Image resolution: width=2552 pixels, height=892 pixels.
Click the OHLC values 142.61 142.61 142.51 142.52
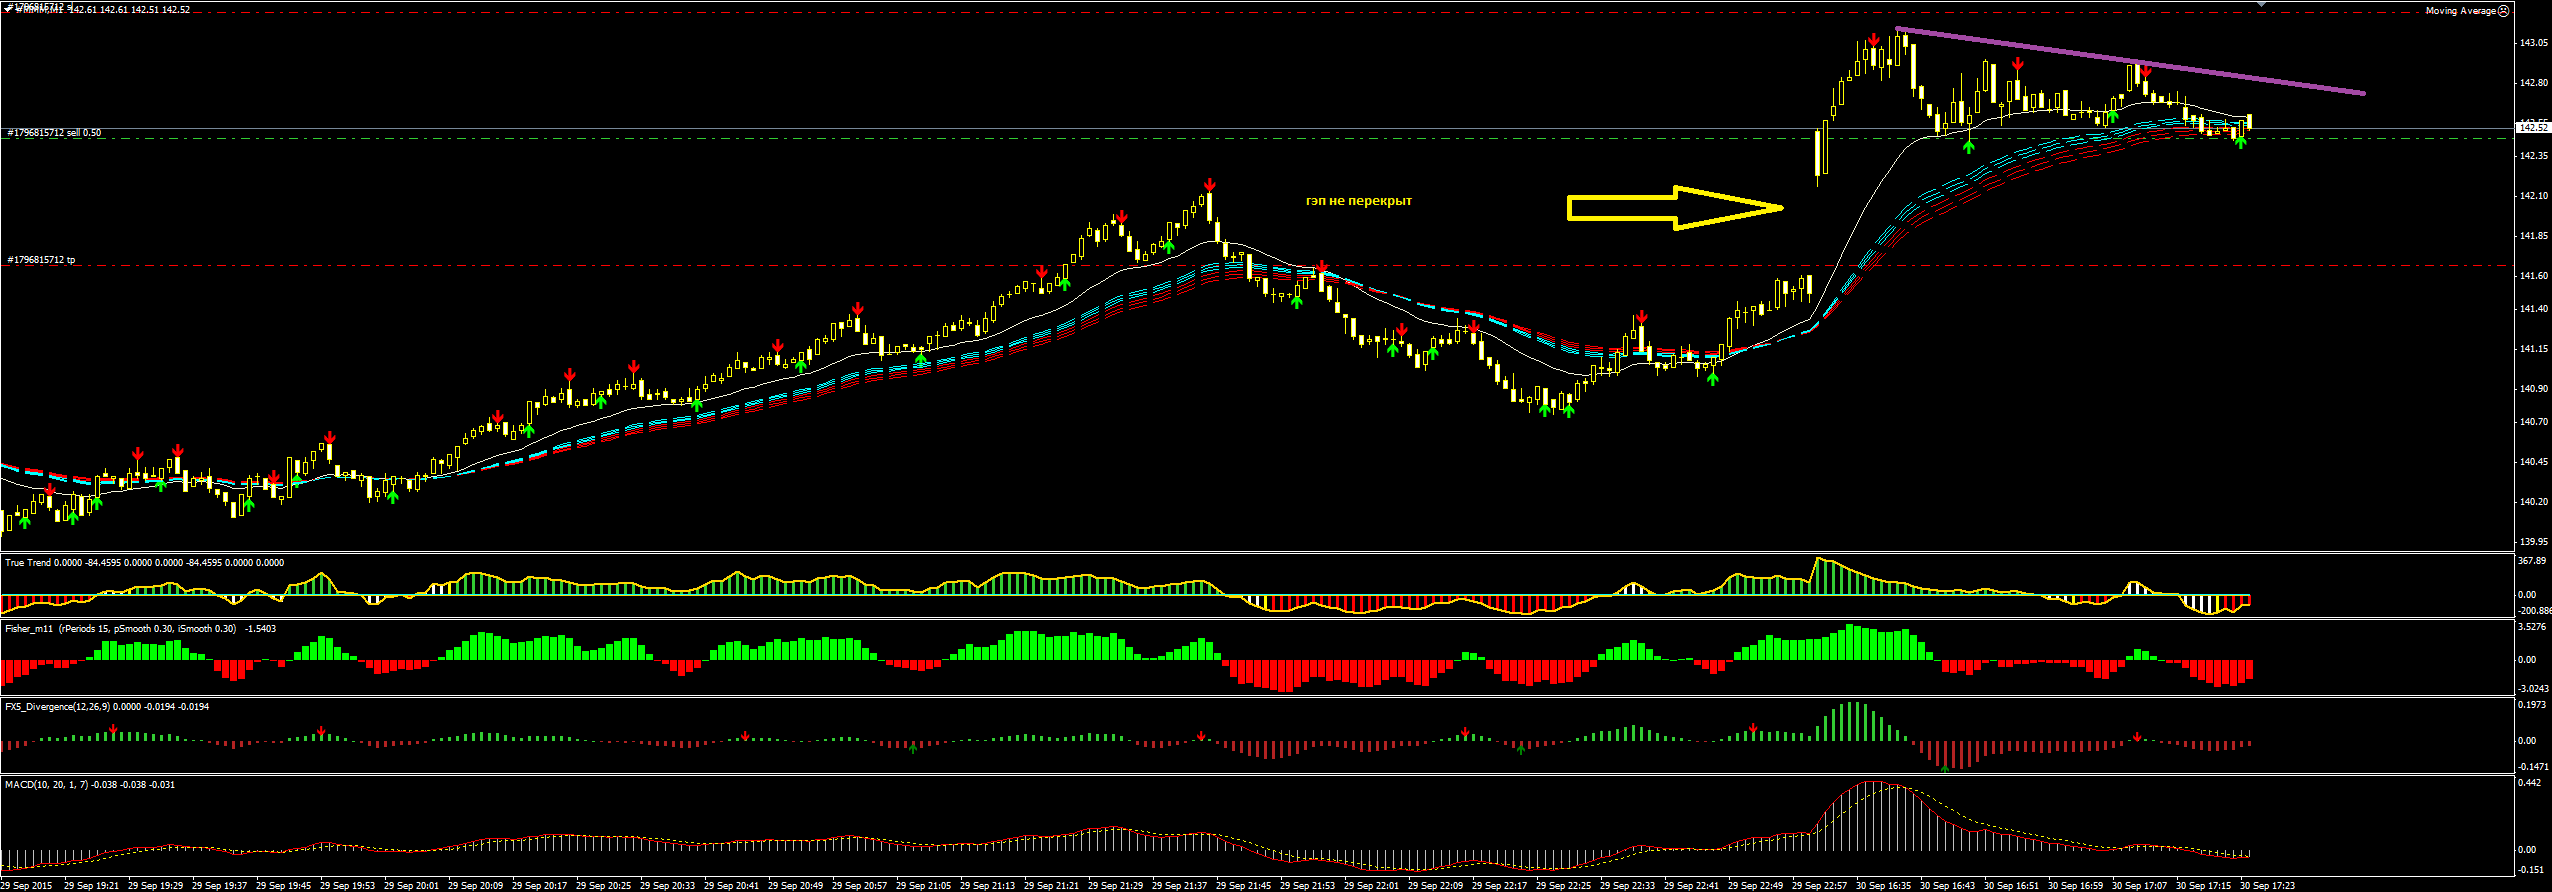129,9
